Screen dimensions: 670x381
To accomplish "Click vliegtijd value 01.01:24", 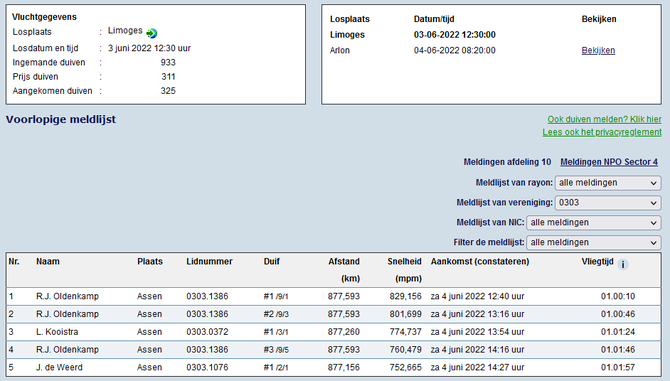I will click(x=618, y=332).
